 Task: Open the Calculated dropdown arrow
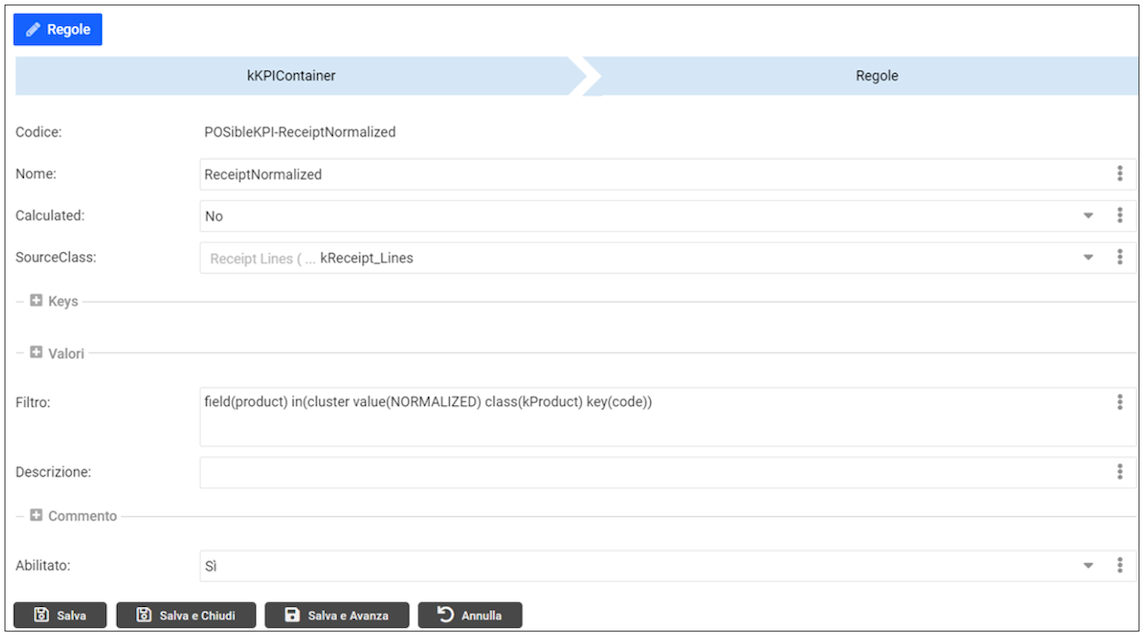(1088, 216)
